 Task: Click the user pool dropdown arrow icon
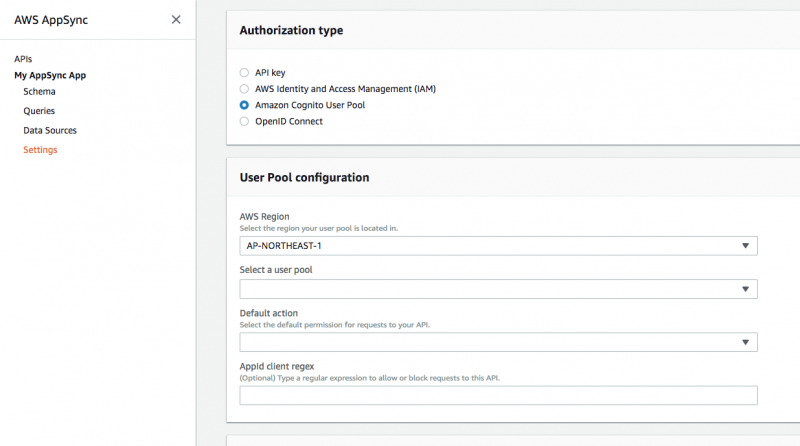(745, 289)
